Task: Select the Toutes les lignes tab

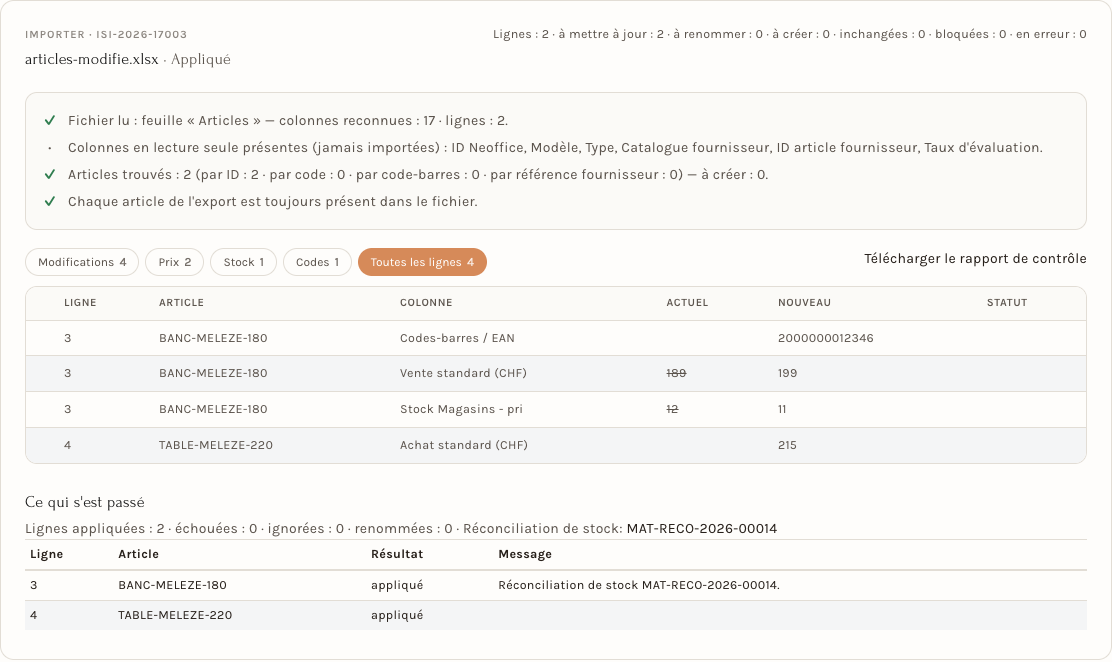Action: tap(422, 262)
